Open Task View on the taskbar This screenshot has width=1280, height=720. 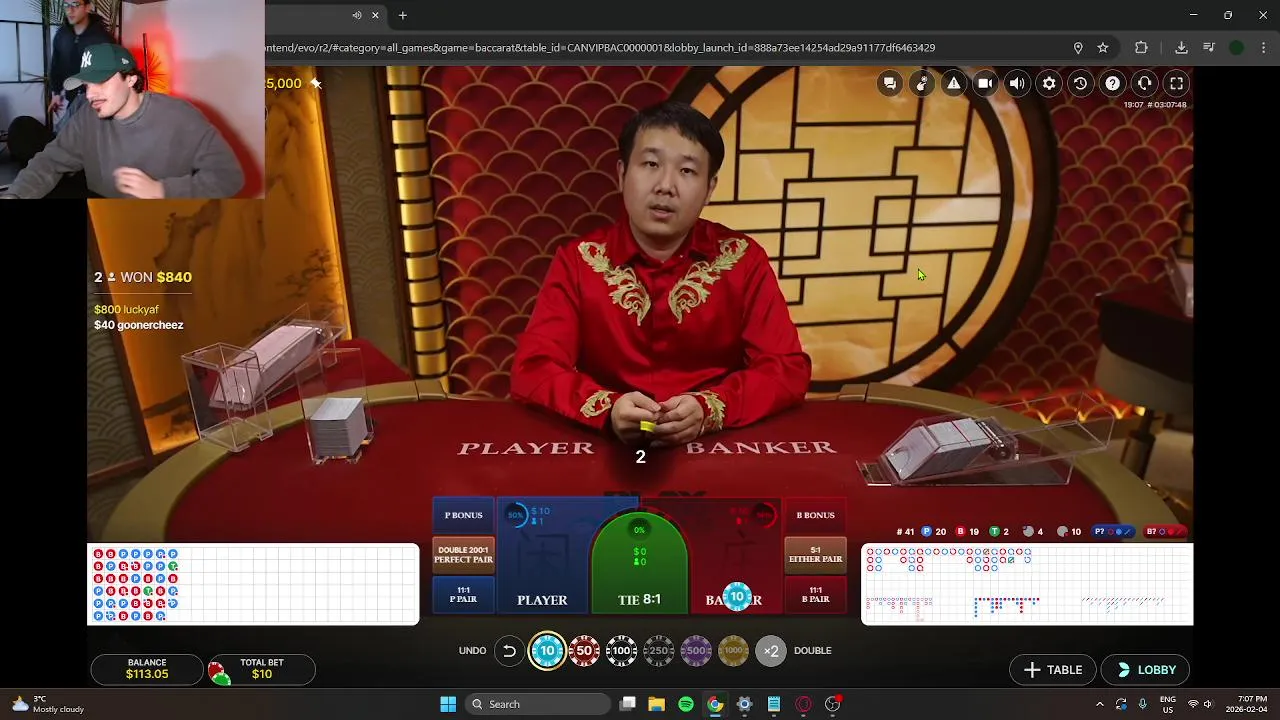click(x=627, y=704)
